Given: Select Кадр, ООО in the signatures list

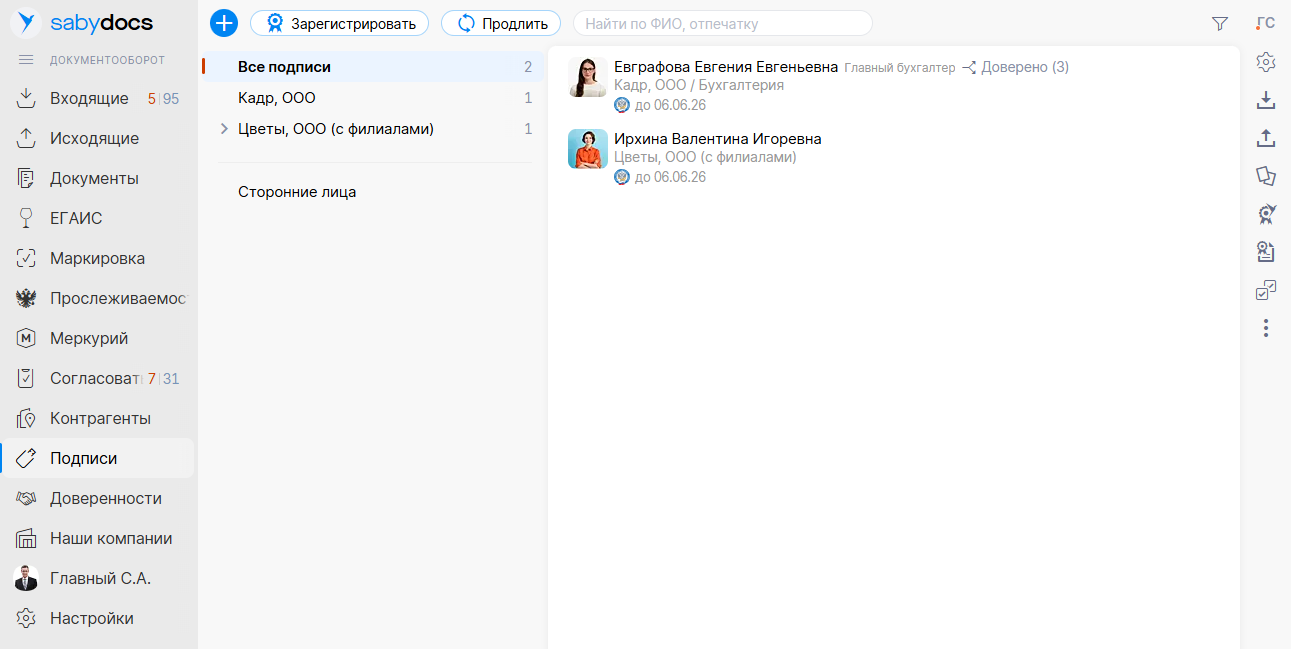Looking at the screenshot, I should 277,98.
